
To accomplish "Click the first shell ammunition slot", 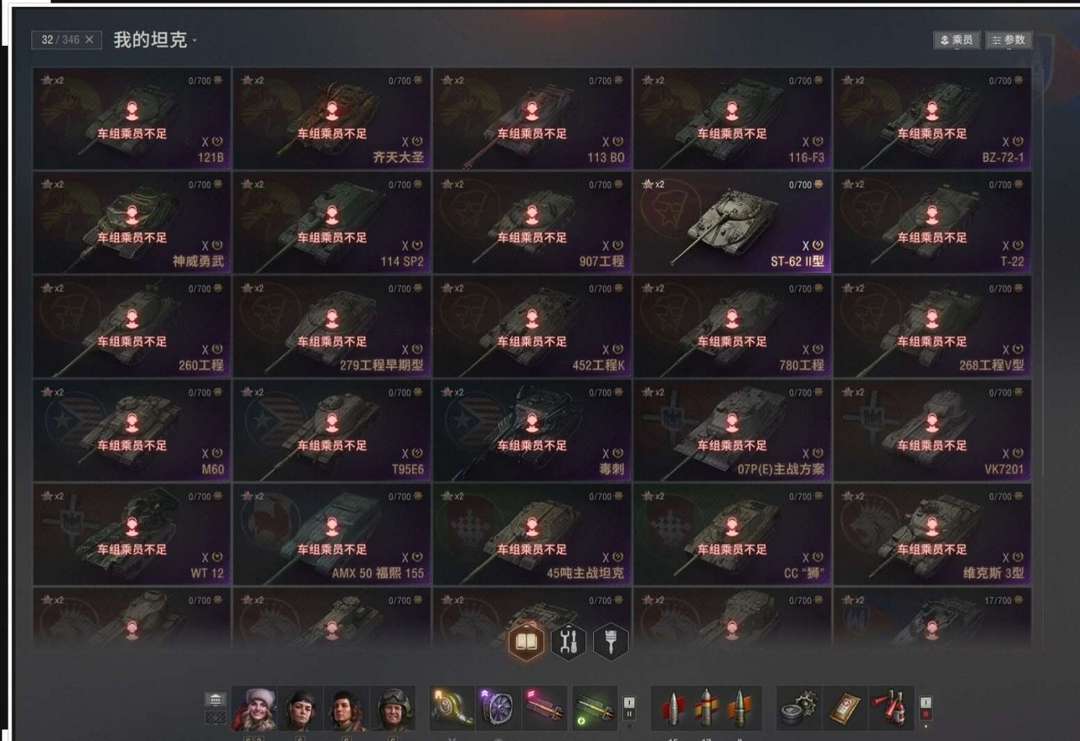I will coord(672,708).
